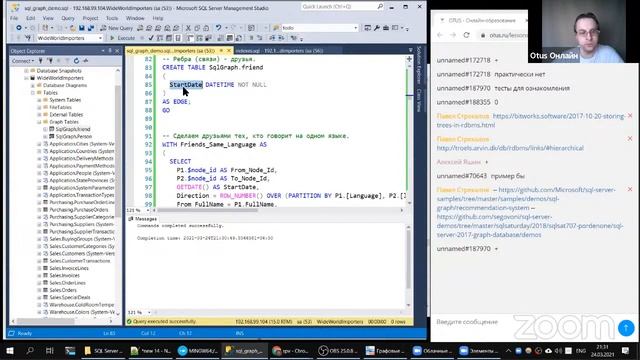Open the segovoni sql-server-demos GitHub link

coord(530,226)
